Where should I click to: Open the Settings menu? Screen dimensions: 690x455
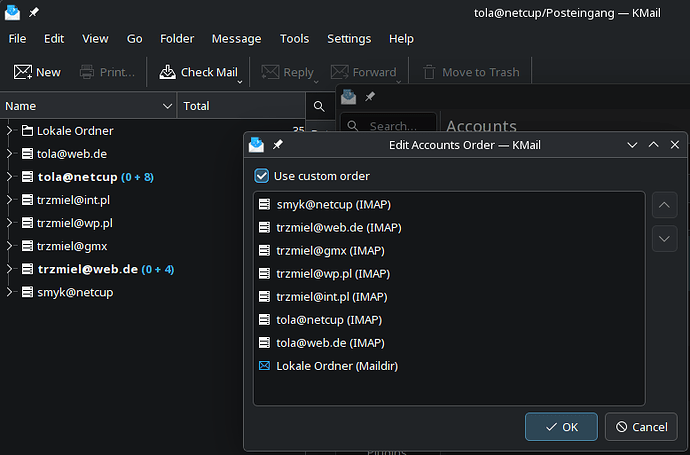pos(349,39)
